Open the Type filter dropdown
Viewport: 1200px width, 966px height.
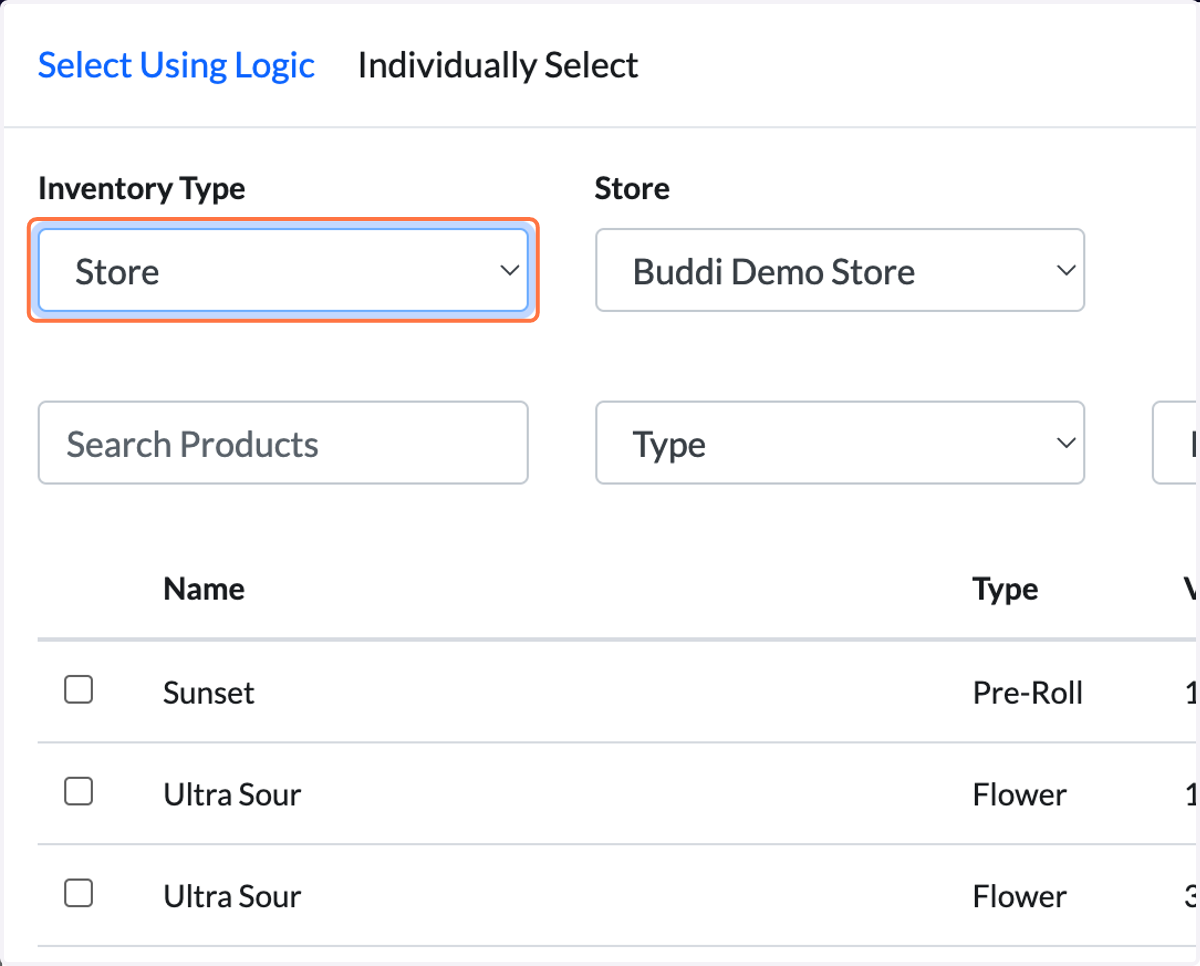840,444
